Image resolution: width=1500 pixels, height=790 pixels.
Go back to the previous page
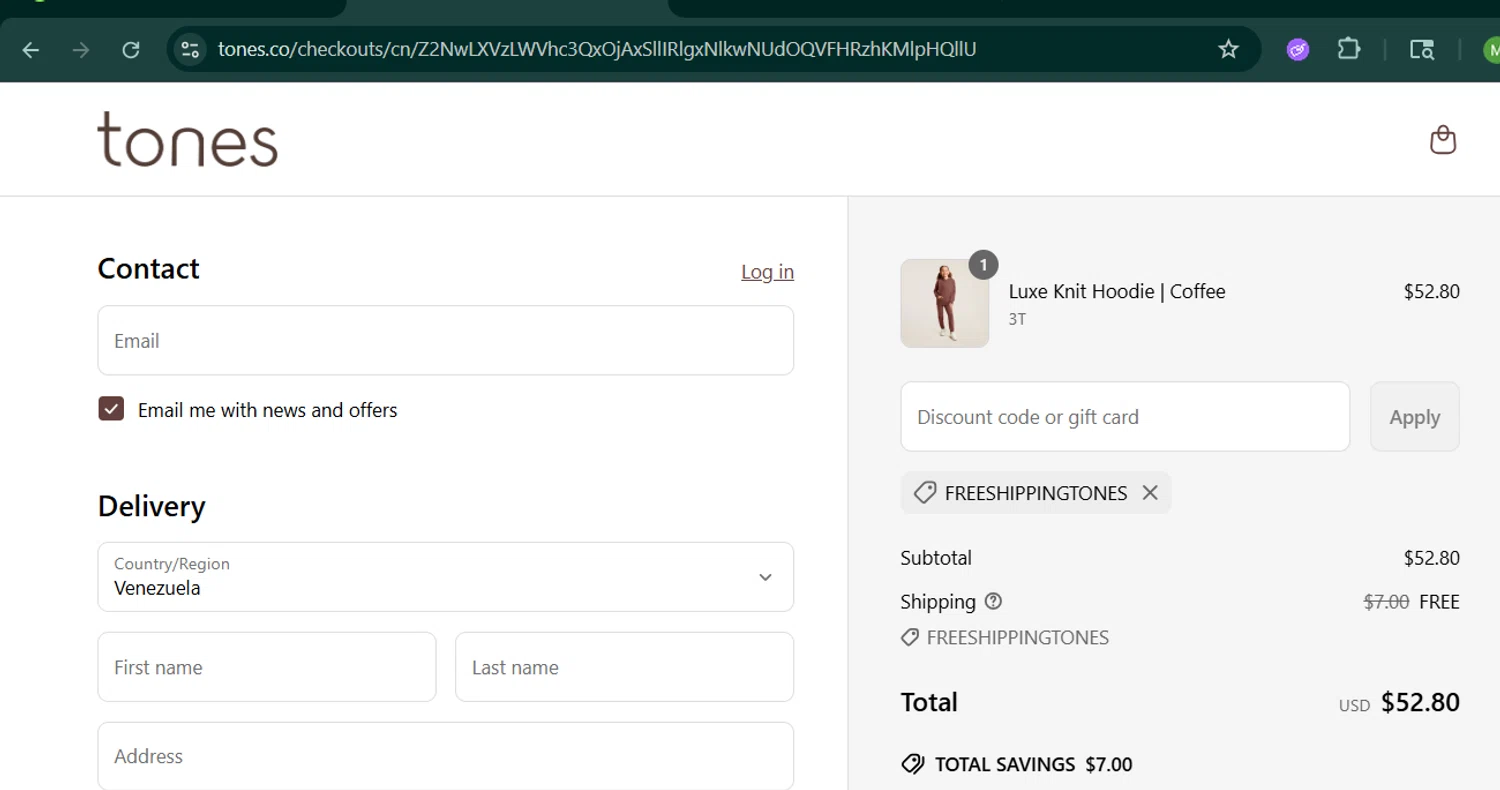31,50
